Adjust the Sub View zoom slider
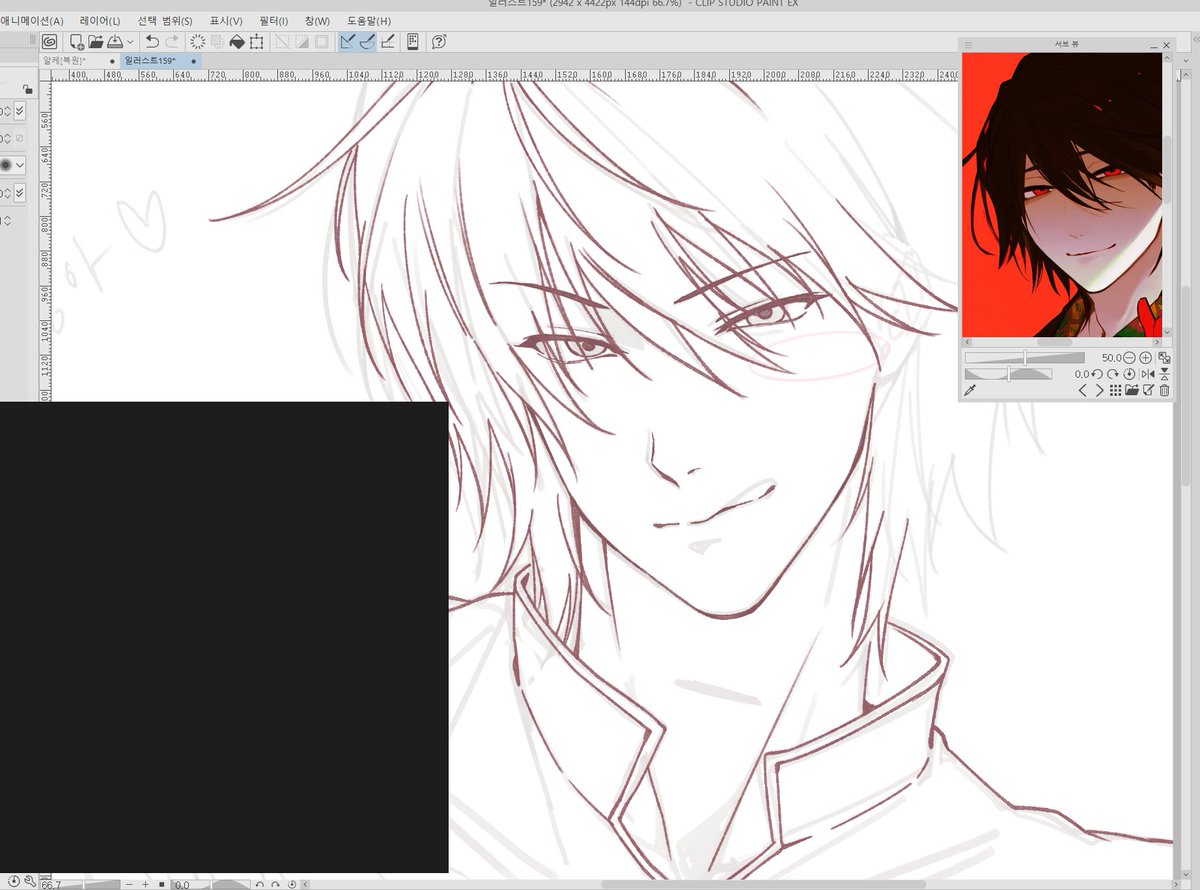The image size is (1200, 890). point(1025,358)
